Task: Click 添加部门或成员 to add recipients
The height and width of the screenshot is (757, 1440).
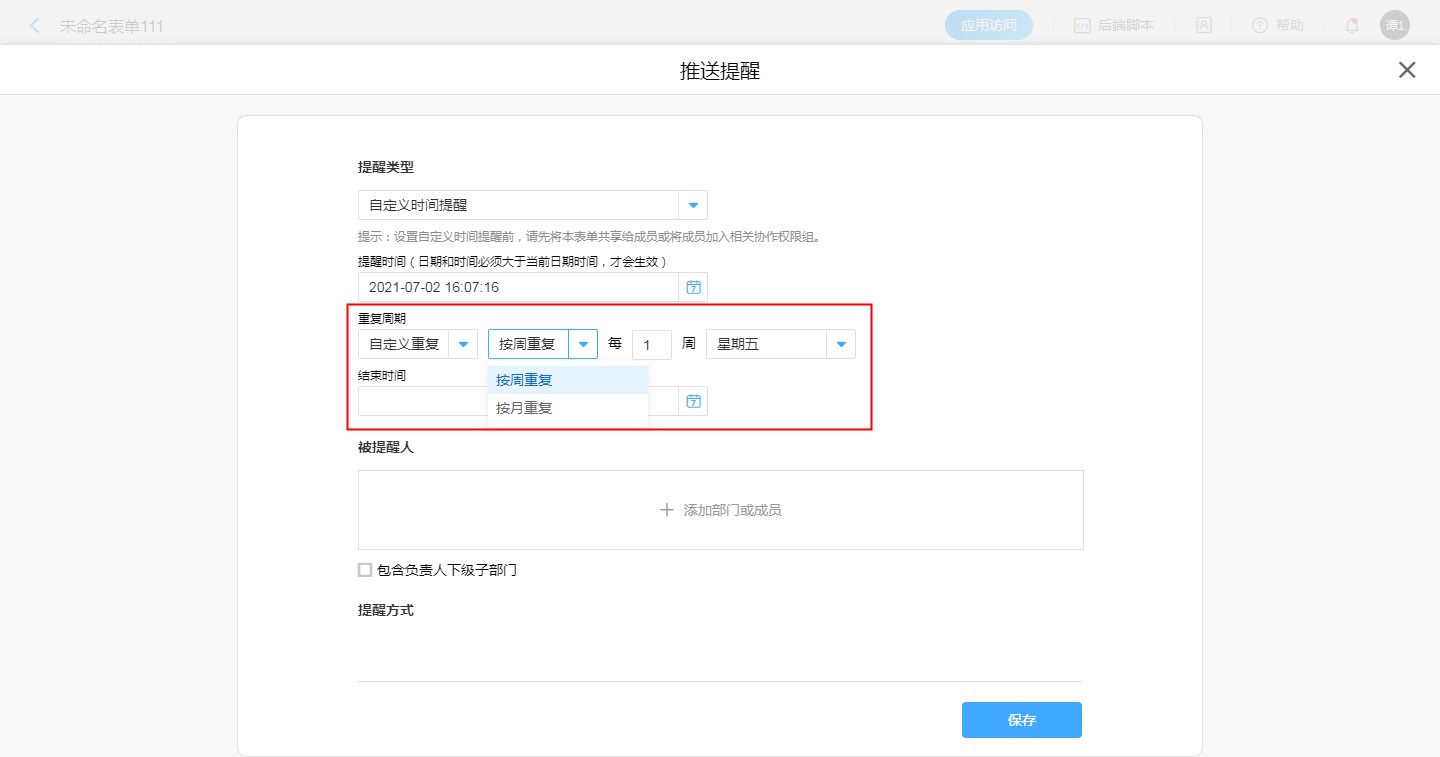Action: click(720, 510)
